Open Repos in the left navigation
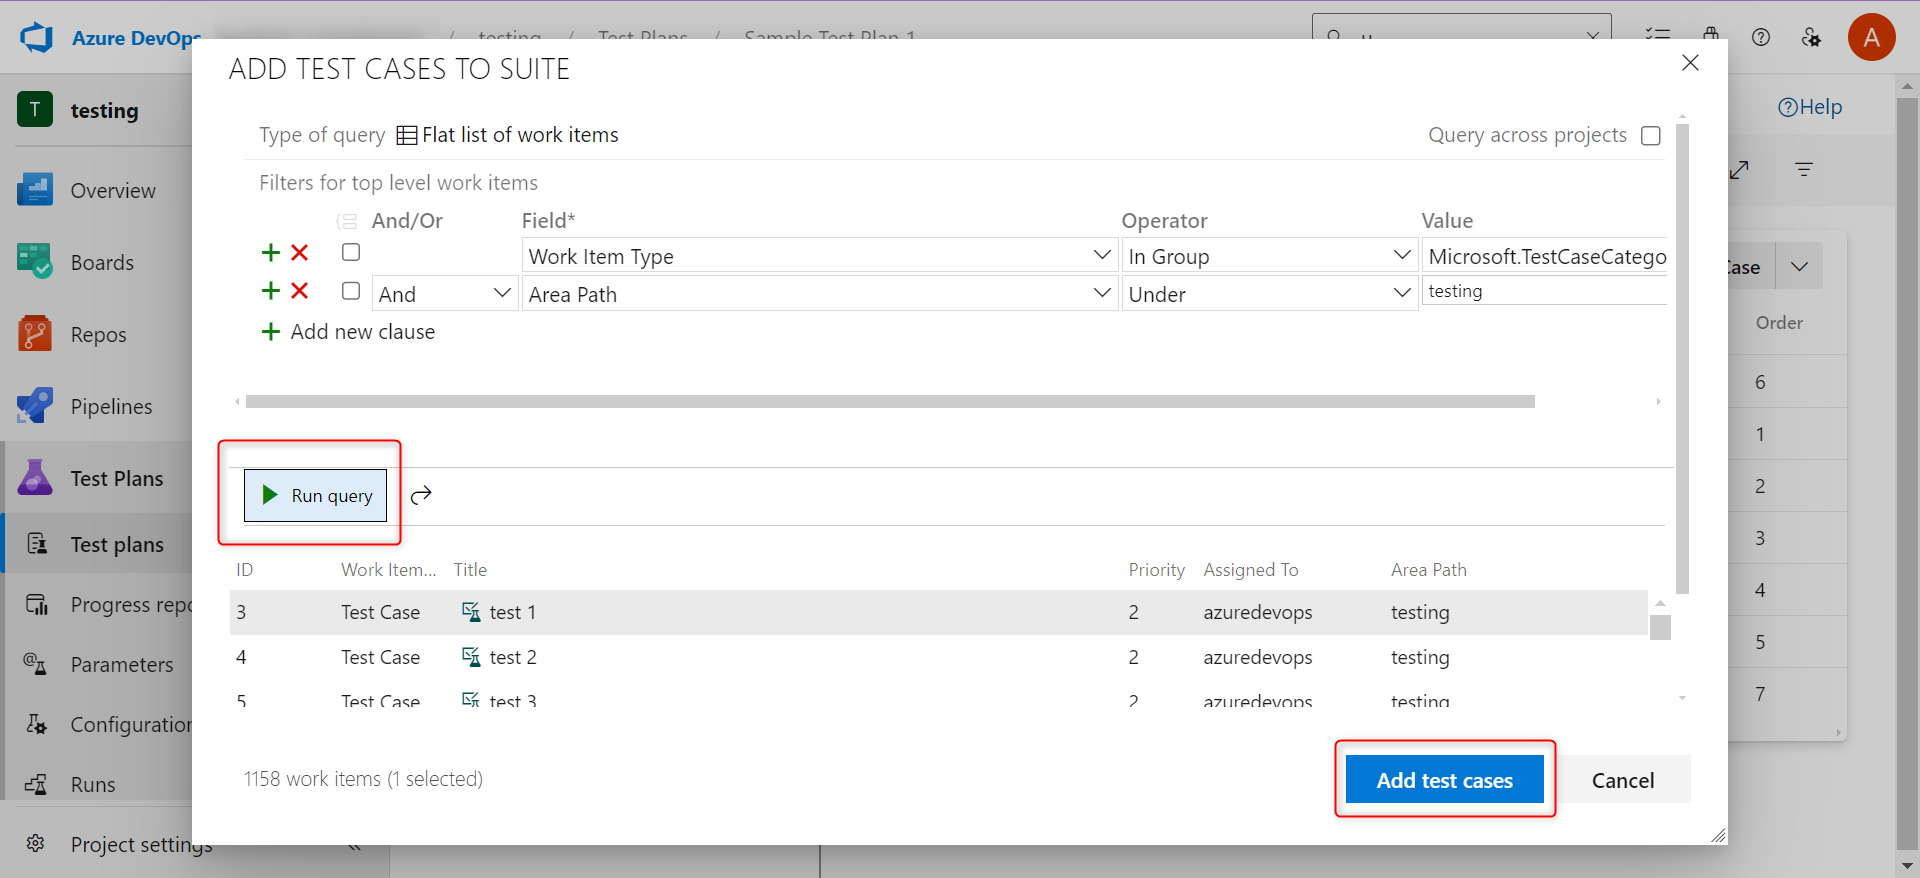This screenshot has width=1920, height=878. point(98,335)
